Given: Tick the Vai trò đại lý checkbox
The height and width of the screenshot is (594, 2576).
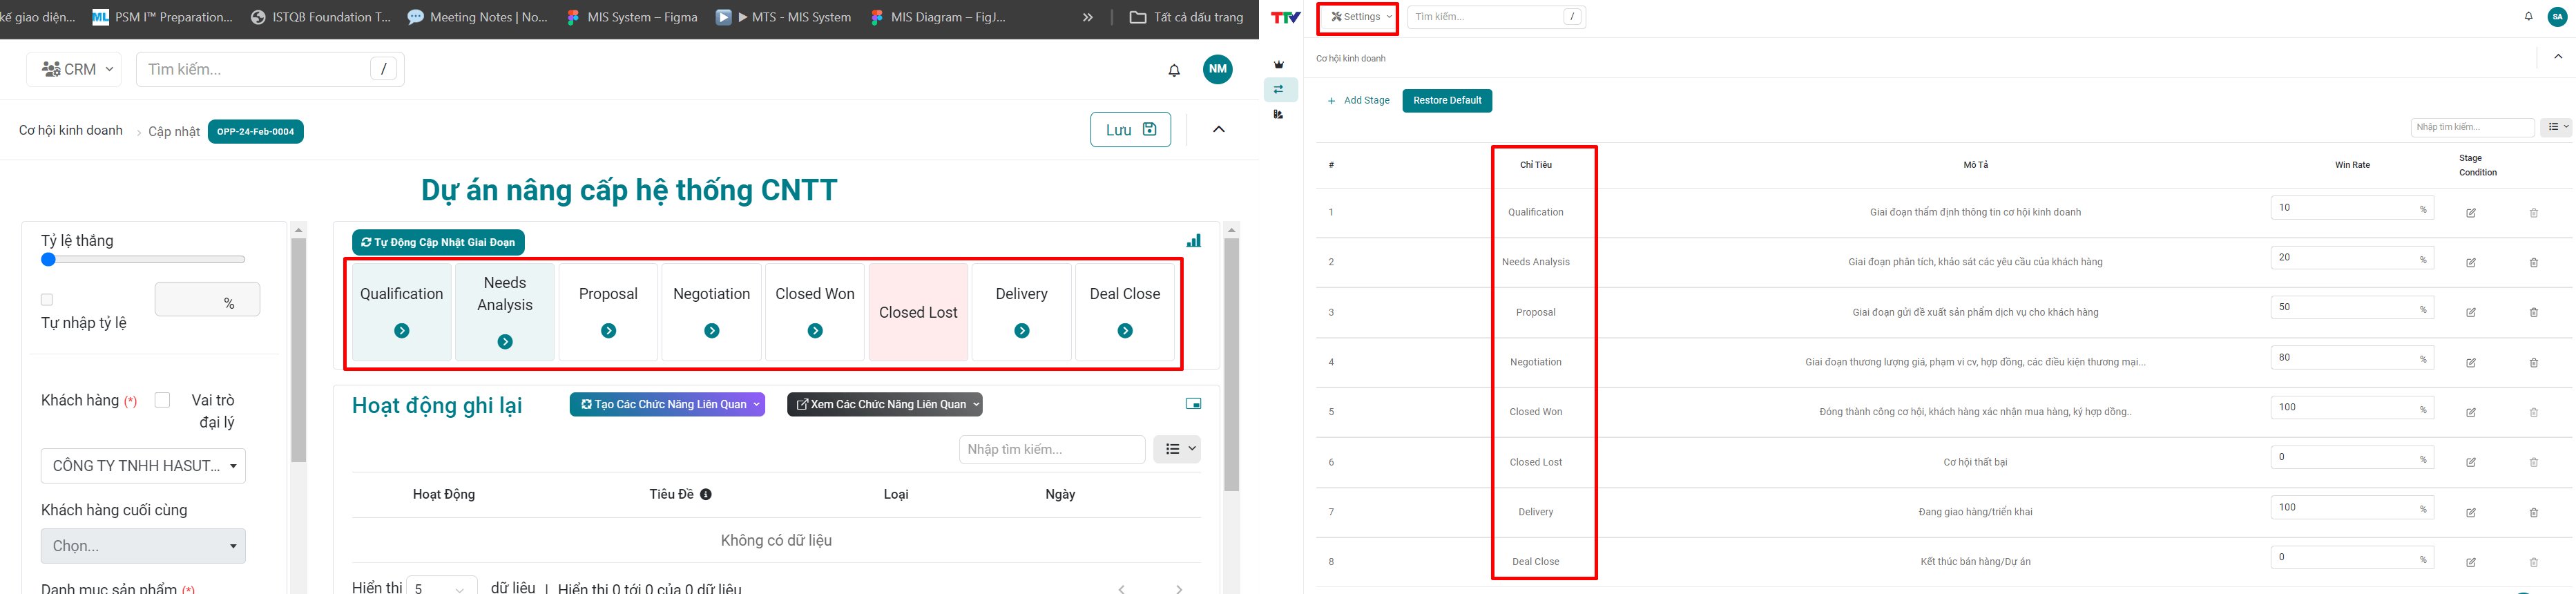Looking at the screenshot, I should click(162, 400).
